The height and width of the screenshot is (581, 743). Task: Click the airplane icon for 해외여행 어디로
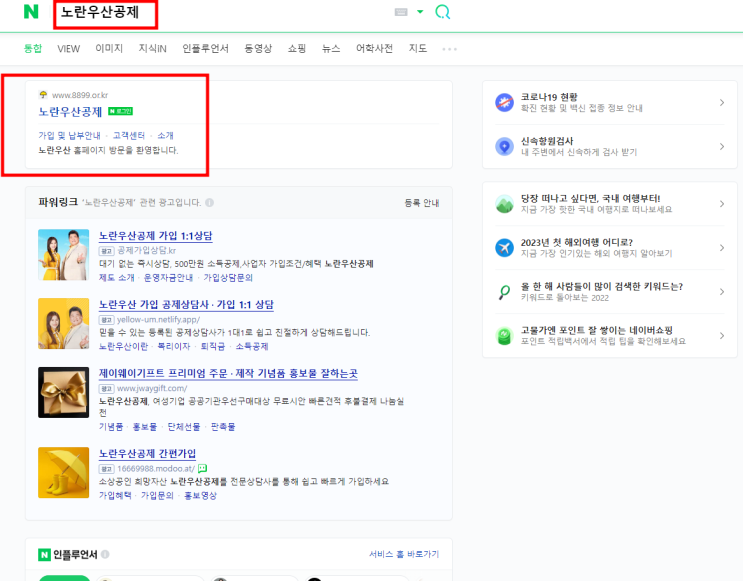(504, 248)
